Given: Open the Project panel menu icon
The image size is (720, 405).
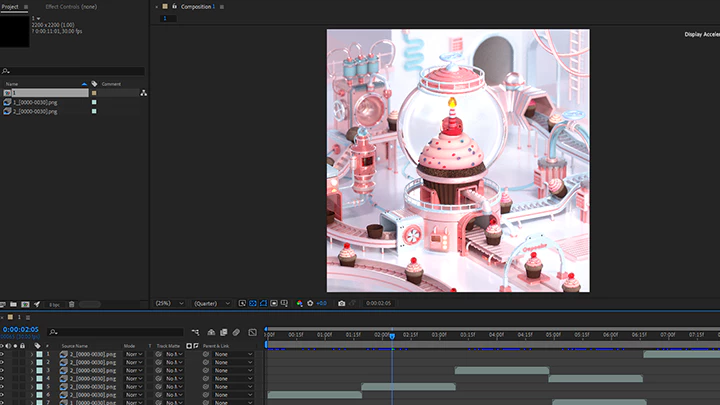Looking at the screenshot, I should 26,7.
